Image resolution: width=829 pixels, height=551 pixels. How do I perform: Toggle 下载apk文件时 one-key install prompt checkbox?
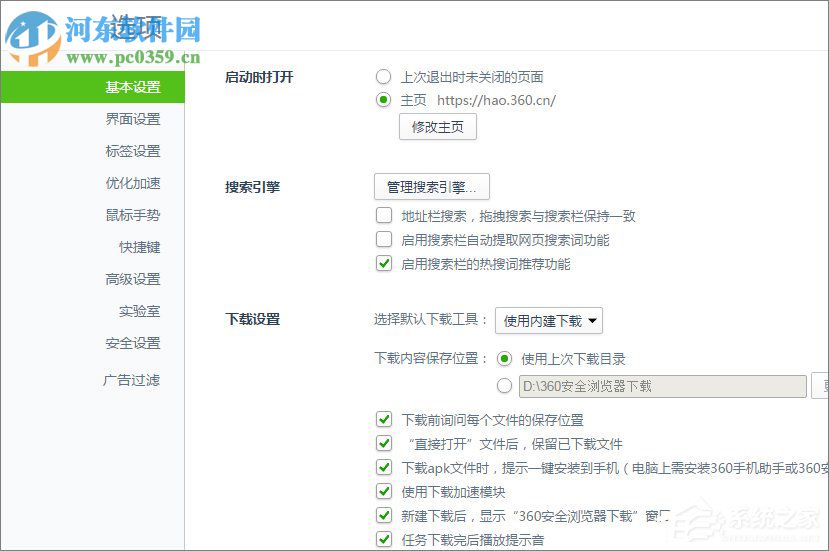[x=384, y=467]
